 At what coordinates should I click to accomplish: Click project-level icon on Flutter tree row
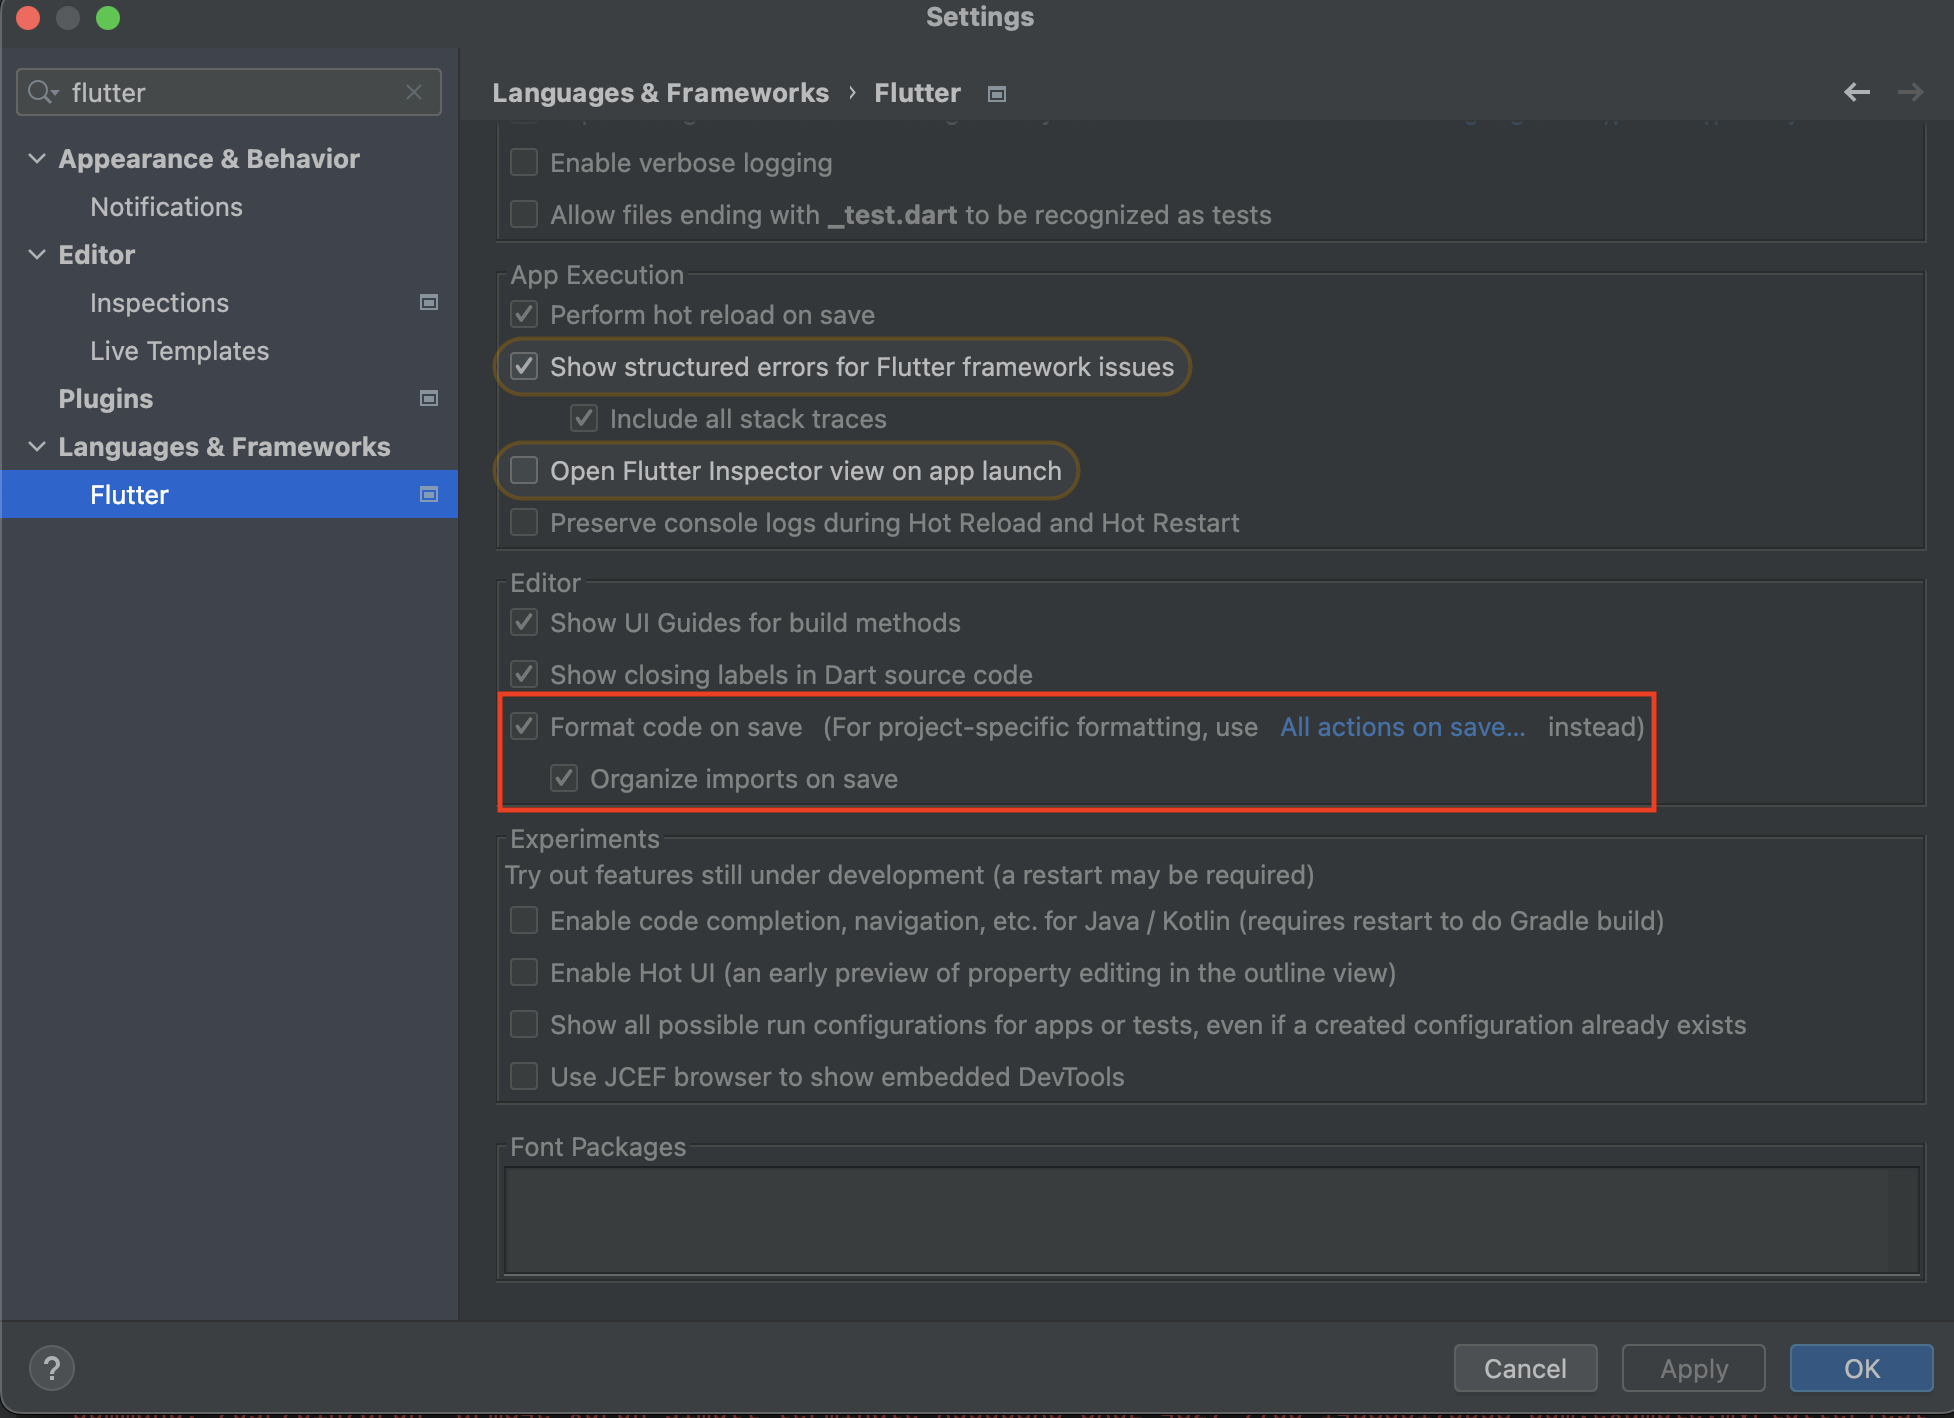coord(429,494)
